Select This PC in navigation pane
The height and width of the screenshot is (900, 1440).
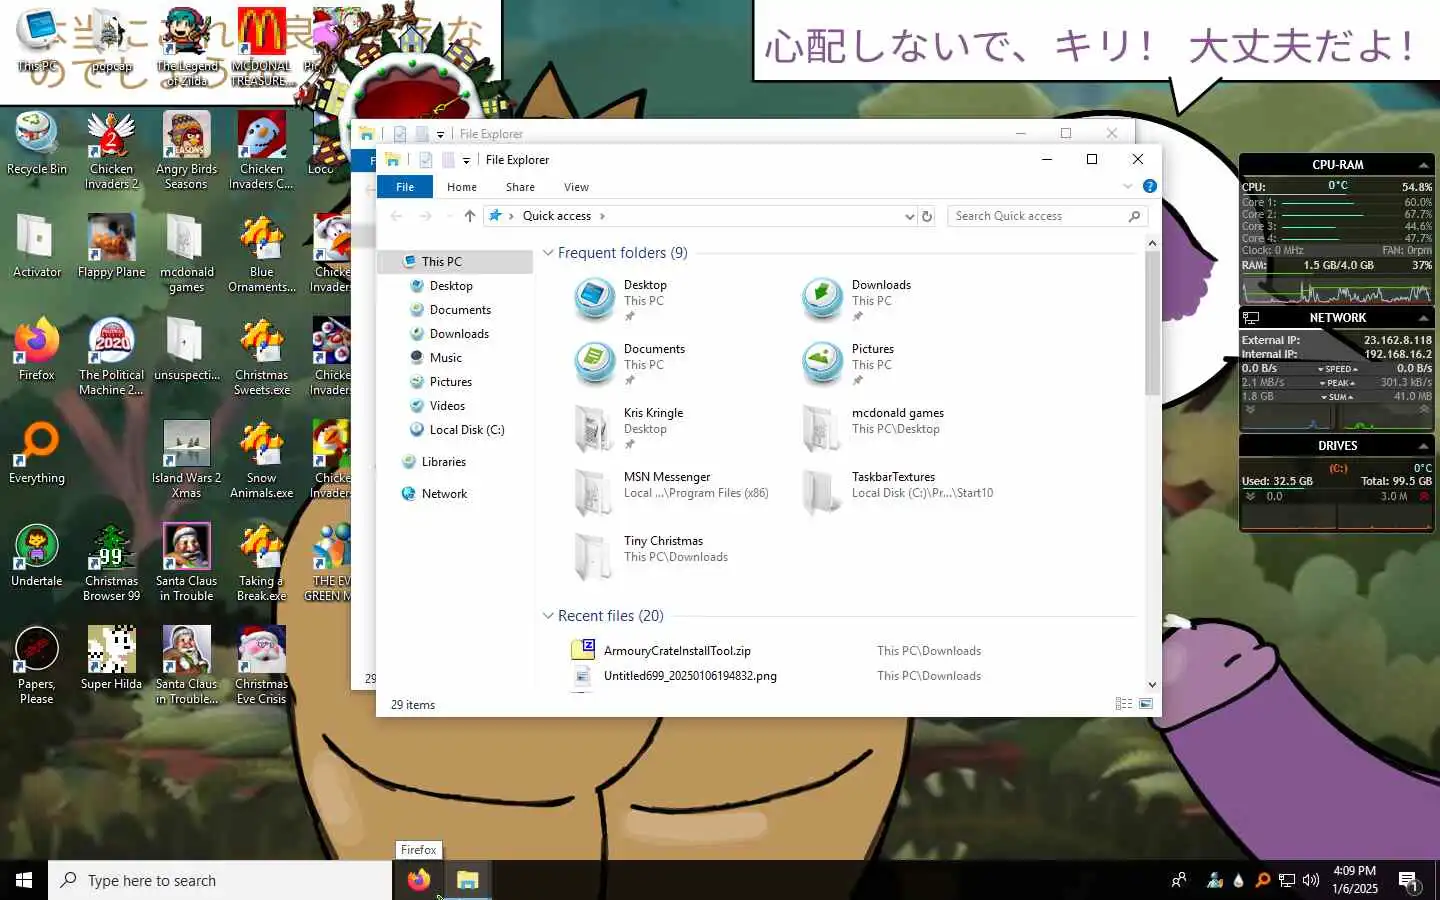455,262
